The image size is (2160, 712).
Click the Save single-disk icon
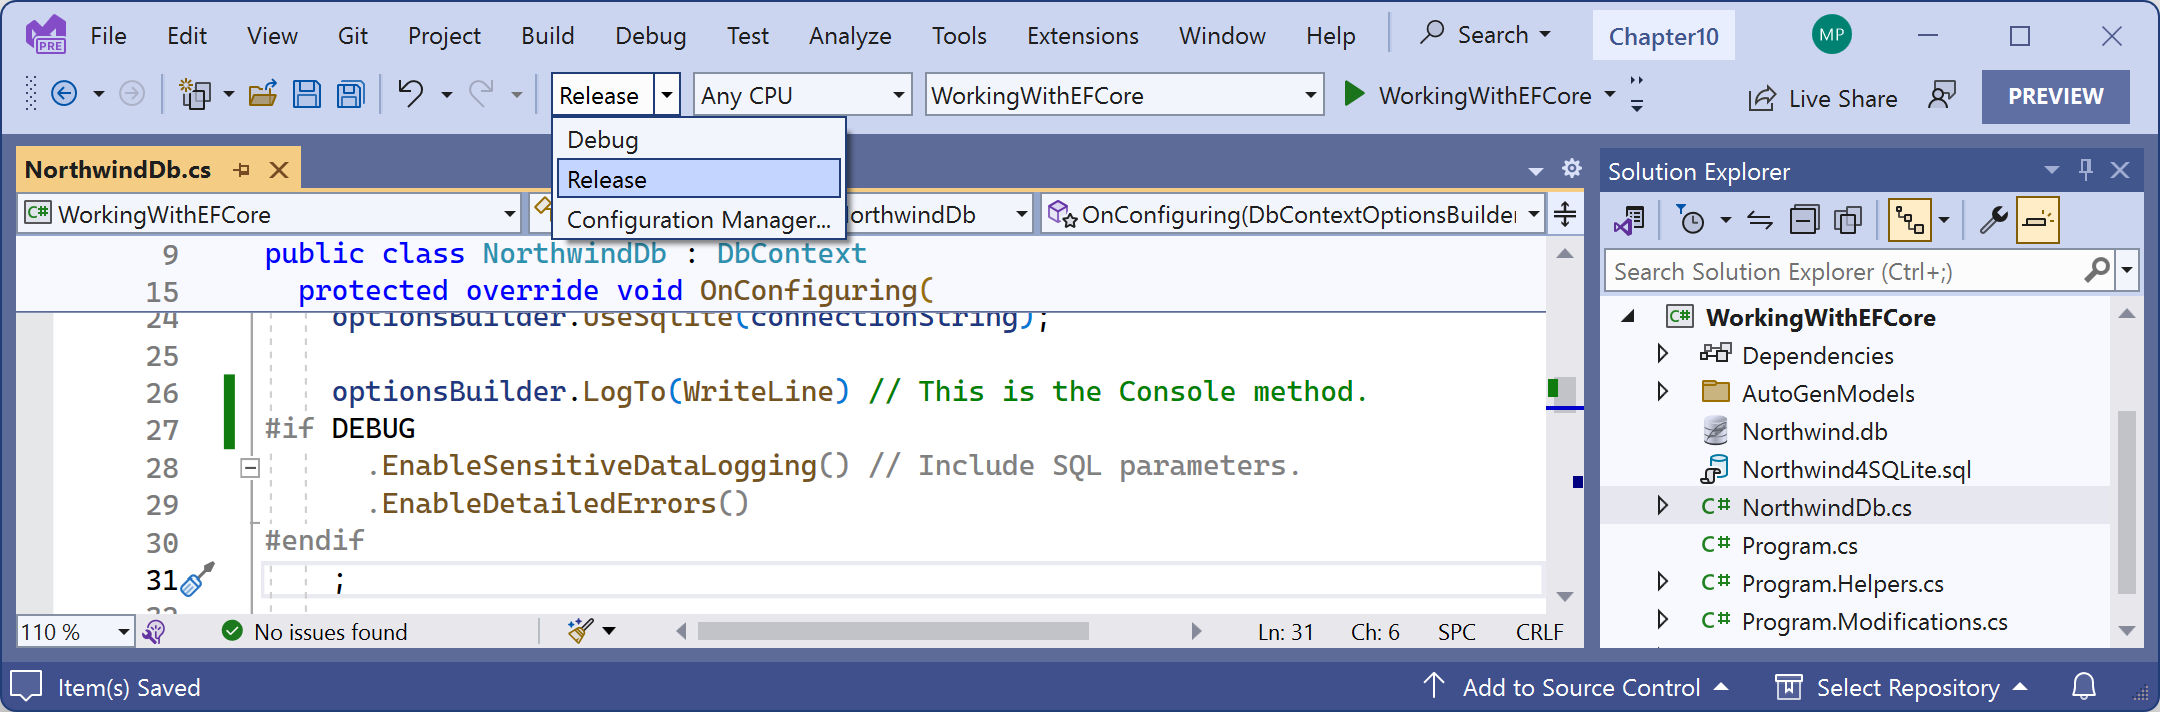[307, 95]
